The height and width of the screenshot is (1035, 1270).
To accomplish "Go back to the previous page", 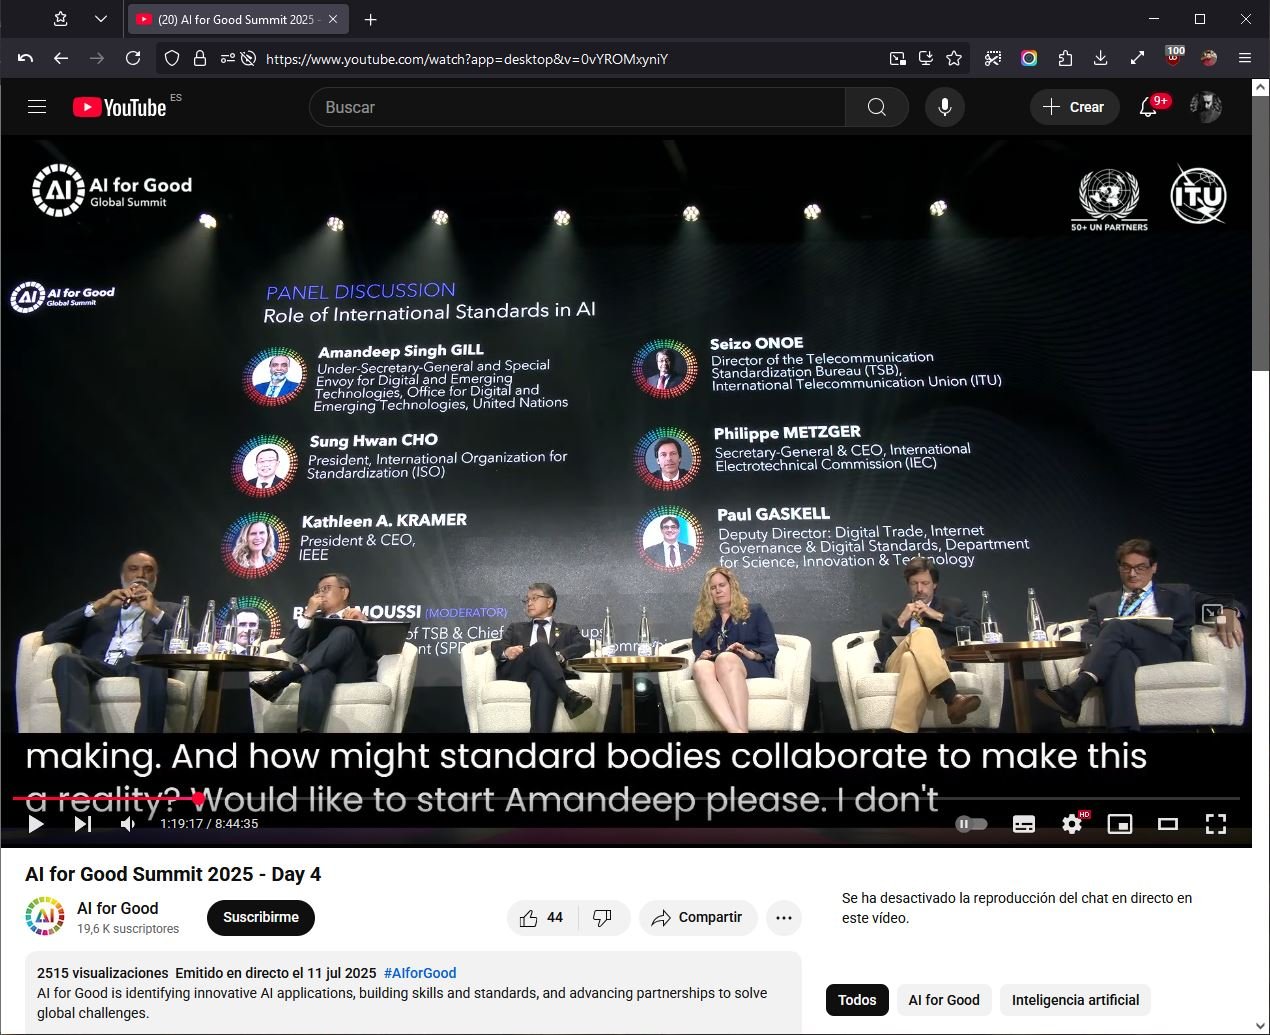I will [x=61, y=58].
